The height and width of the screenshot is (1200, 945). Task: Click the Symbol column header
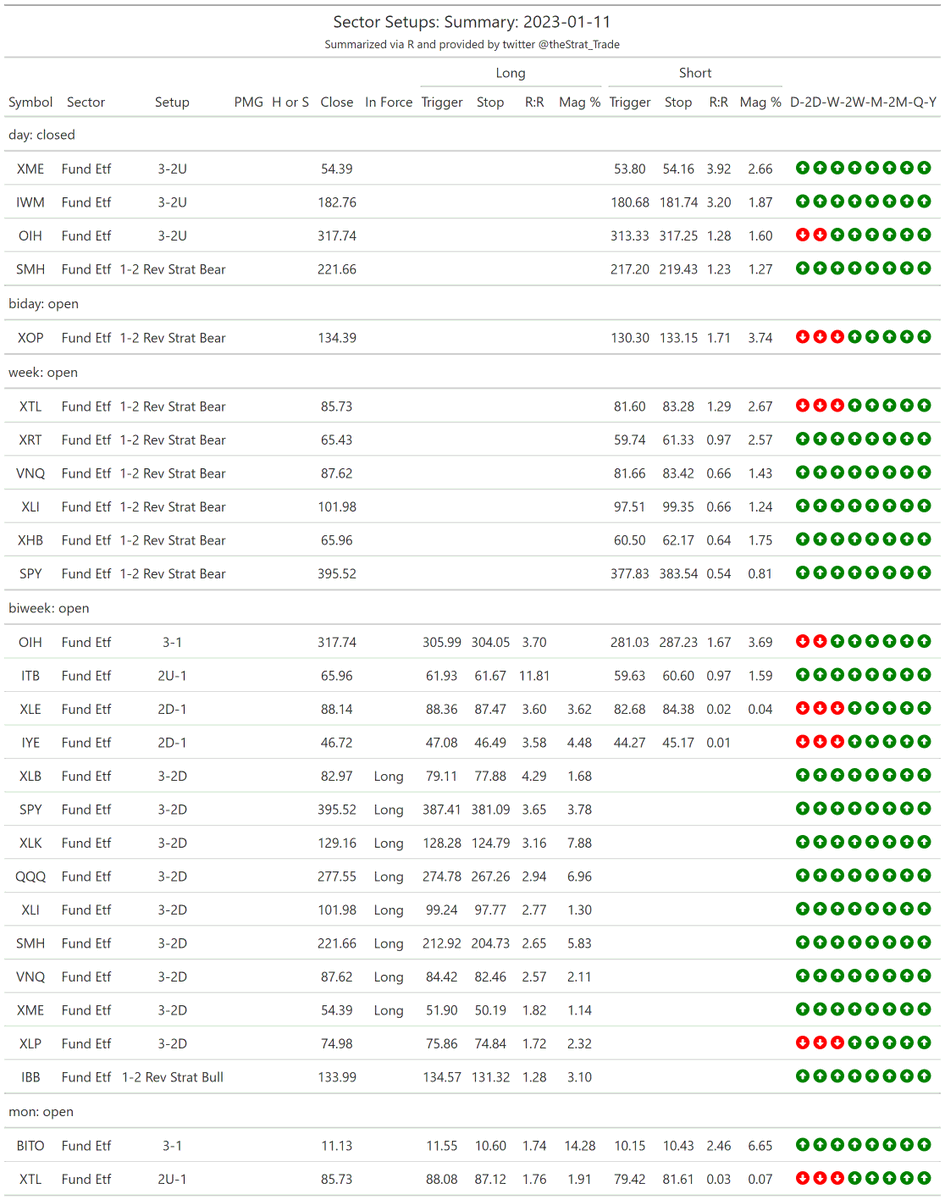click(x=31, y=102)
